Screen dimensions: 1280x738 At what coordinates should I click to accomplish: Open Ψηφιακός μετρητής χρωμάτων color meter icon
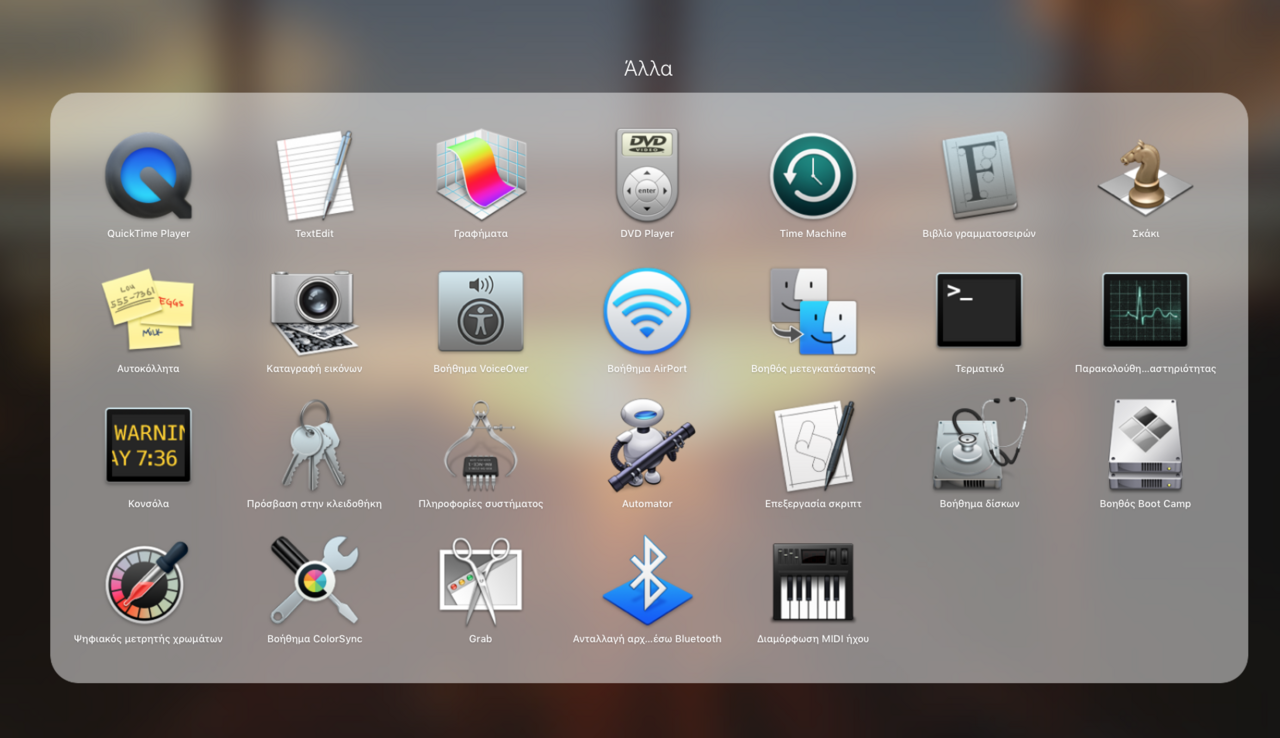pyautogui.click(x=148, y=580)
